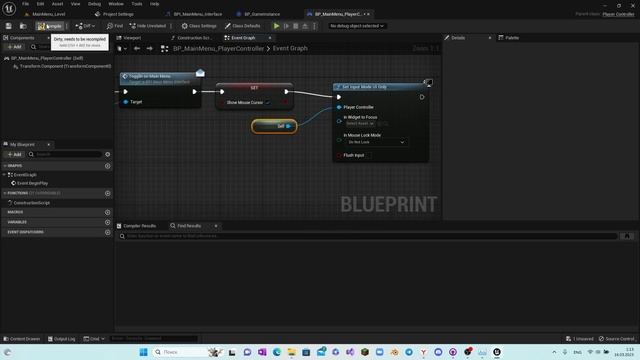Collapse the EventGraph tree item
The width and height of the screenshot is (640, 360).
pyautogui.click(x=4, y=175)
